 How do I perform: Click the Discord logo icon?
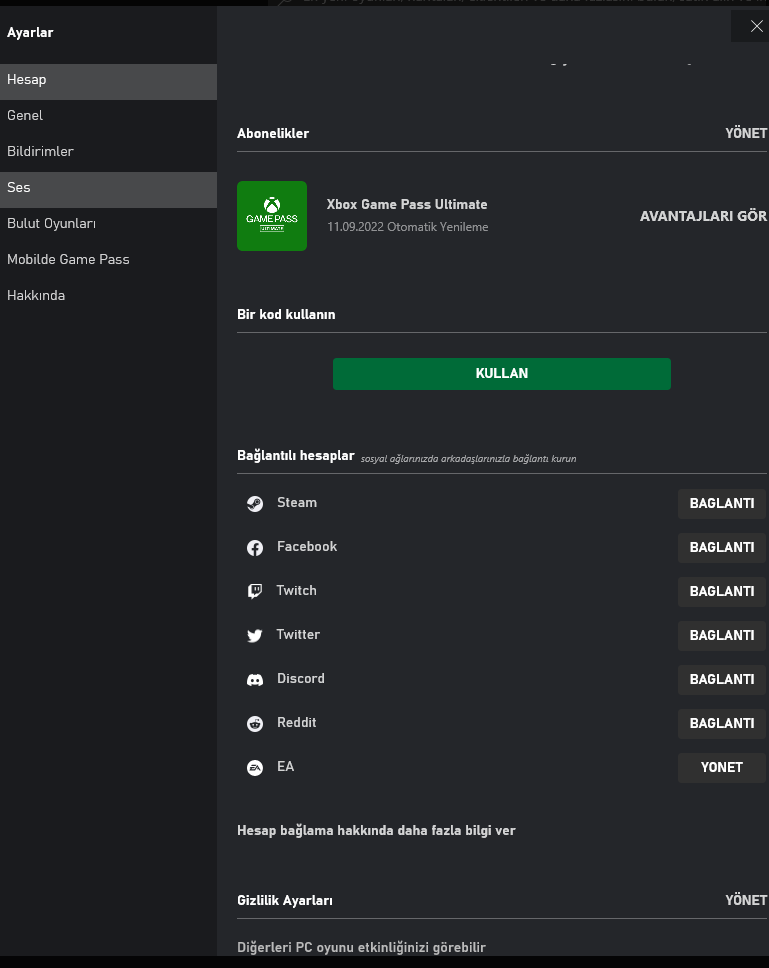coord(255,680)
